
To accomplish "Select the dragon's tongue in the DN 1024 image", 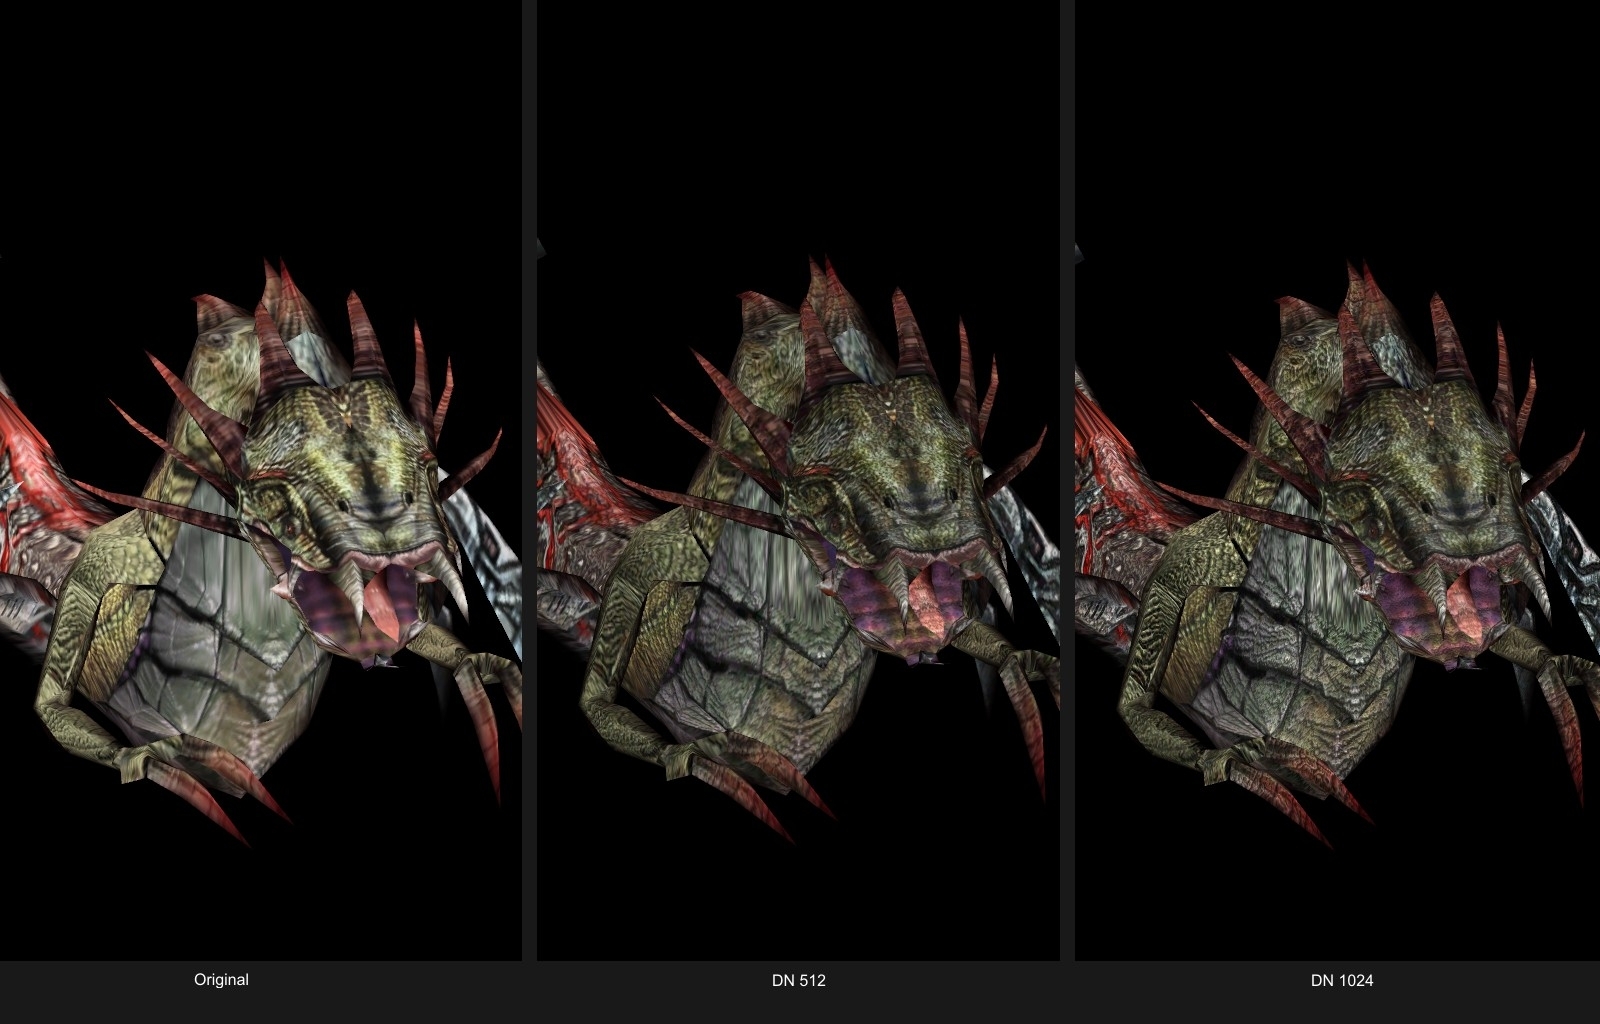I will 1462,598.
